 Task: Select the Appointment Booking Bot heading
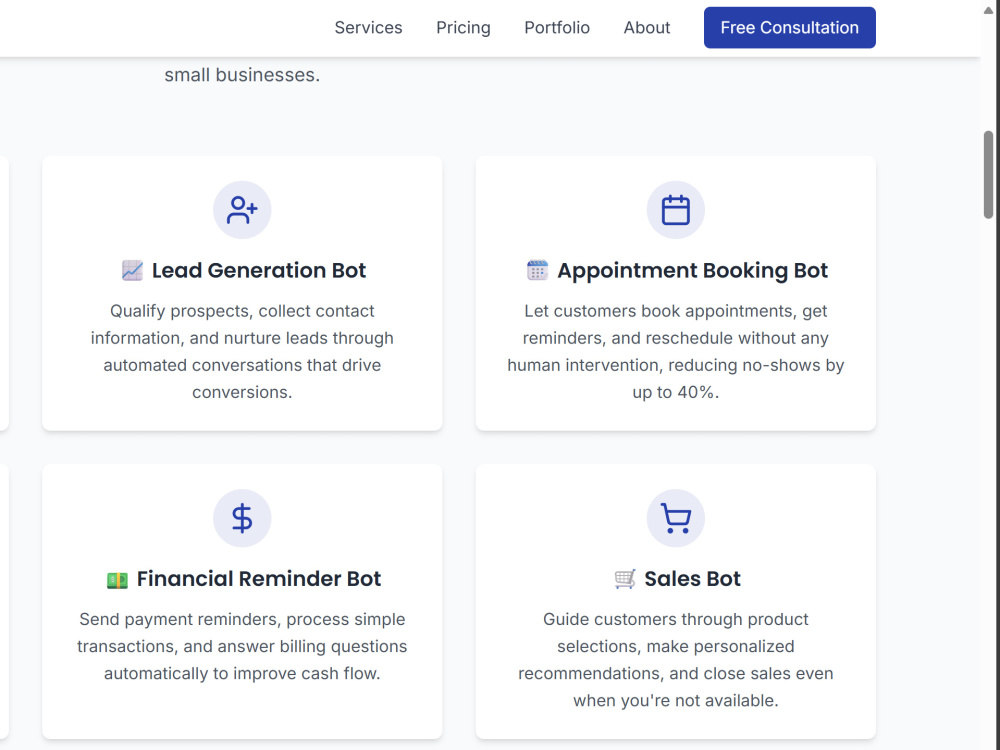coord(693,270)
